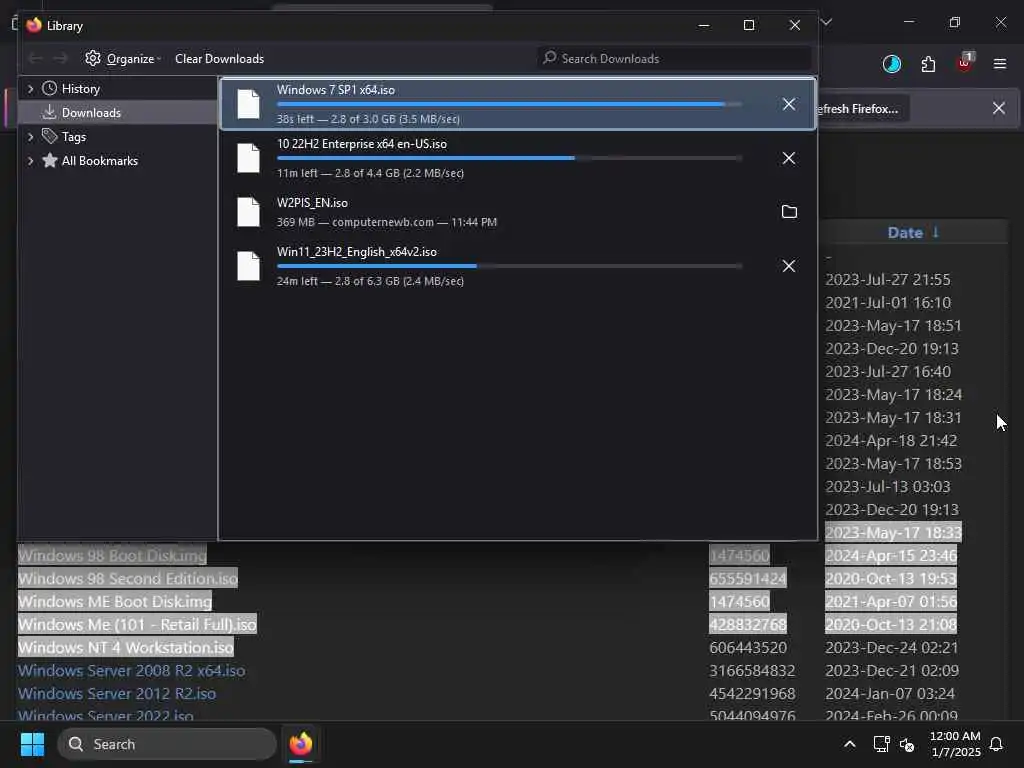
Task: Open the Windows Start menu
Action: (x=33, y=744)
